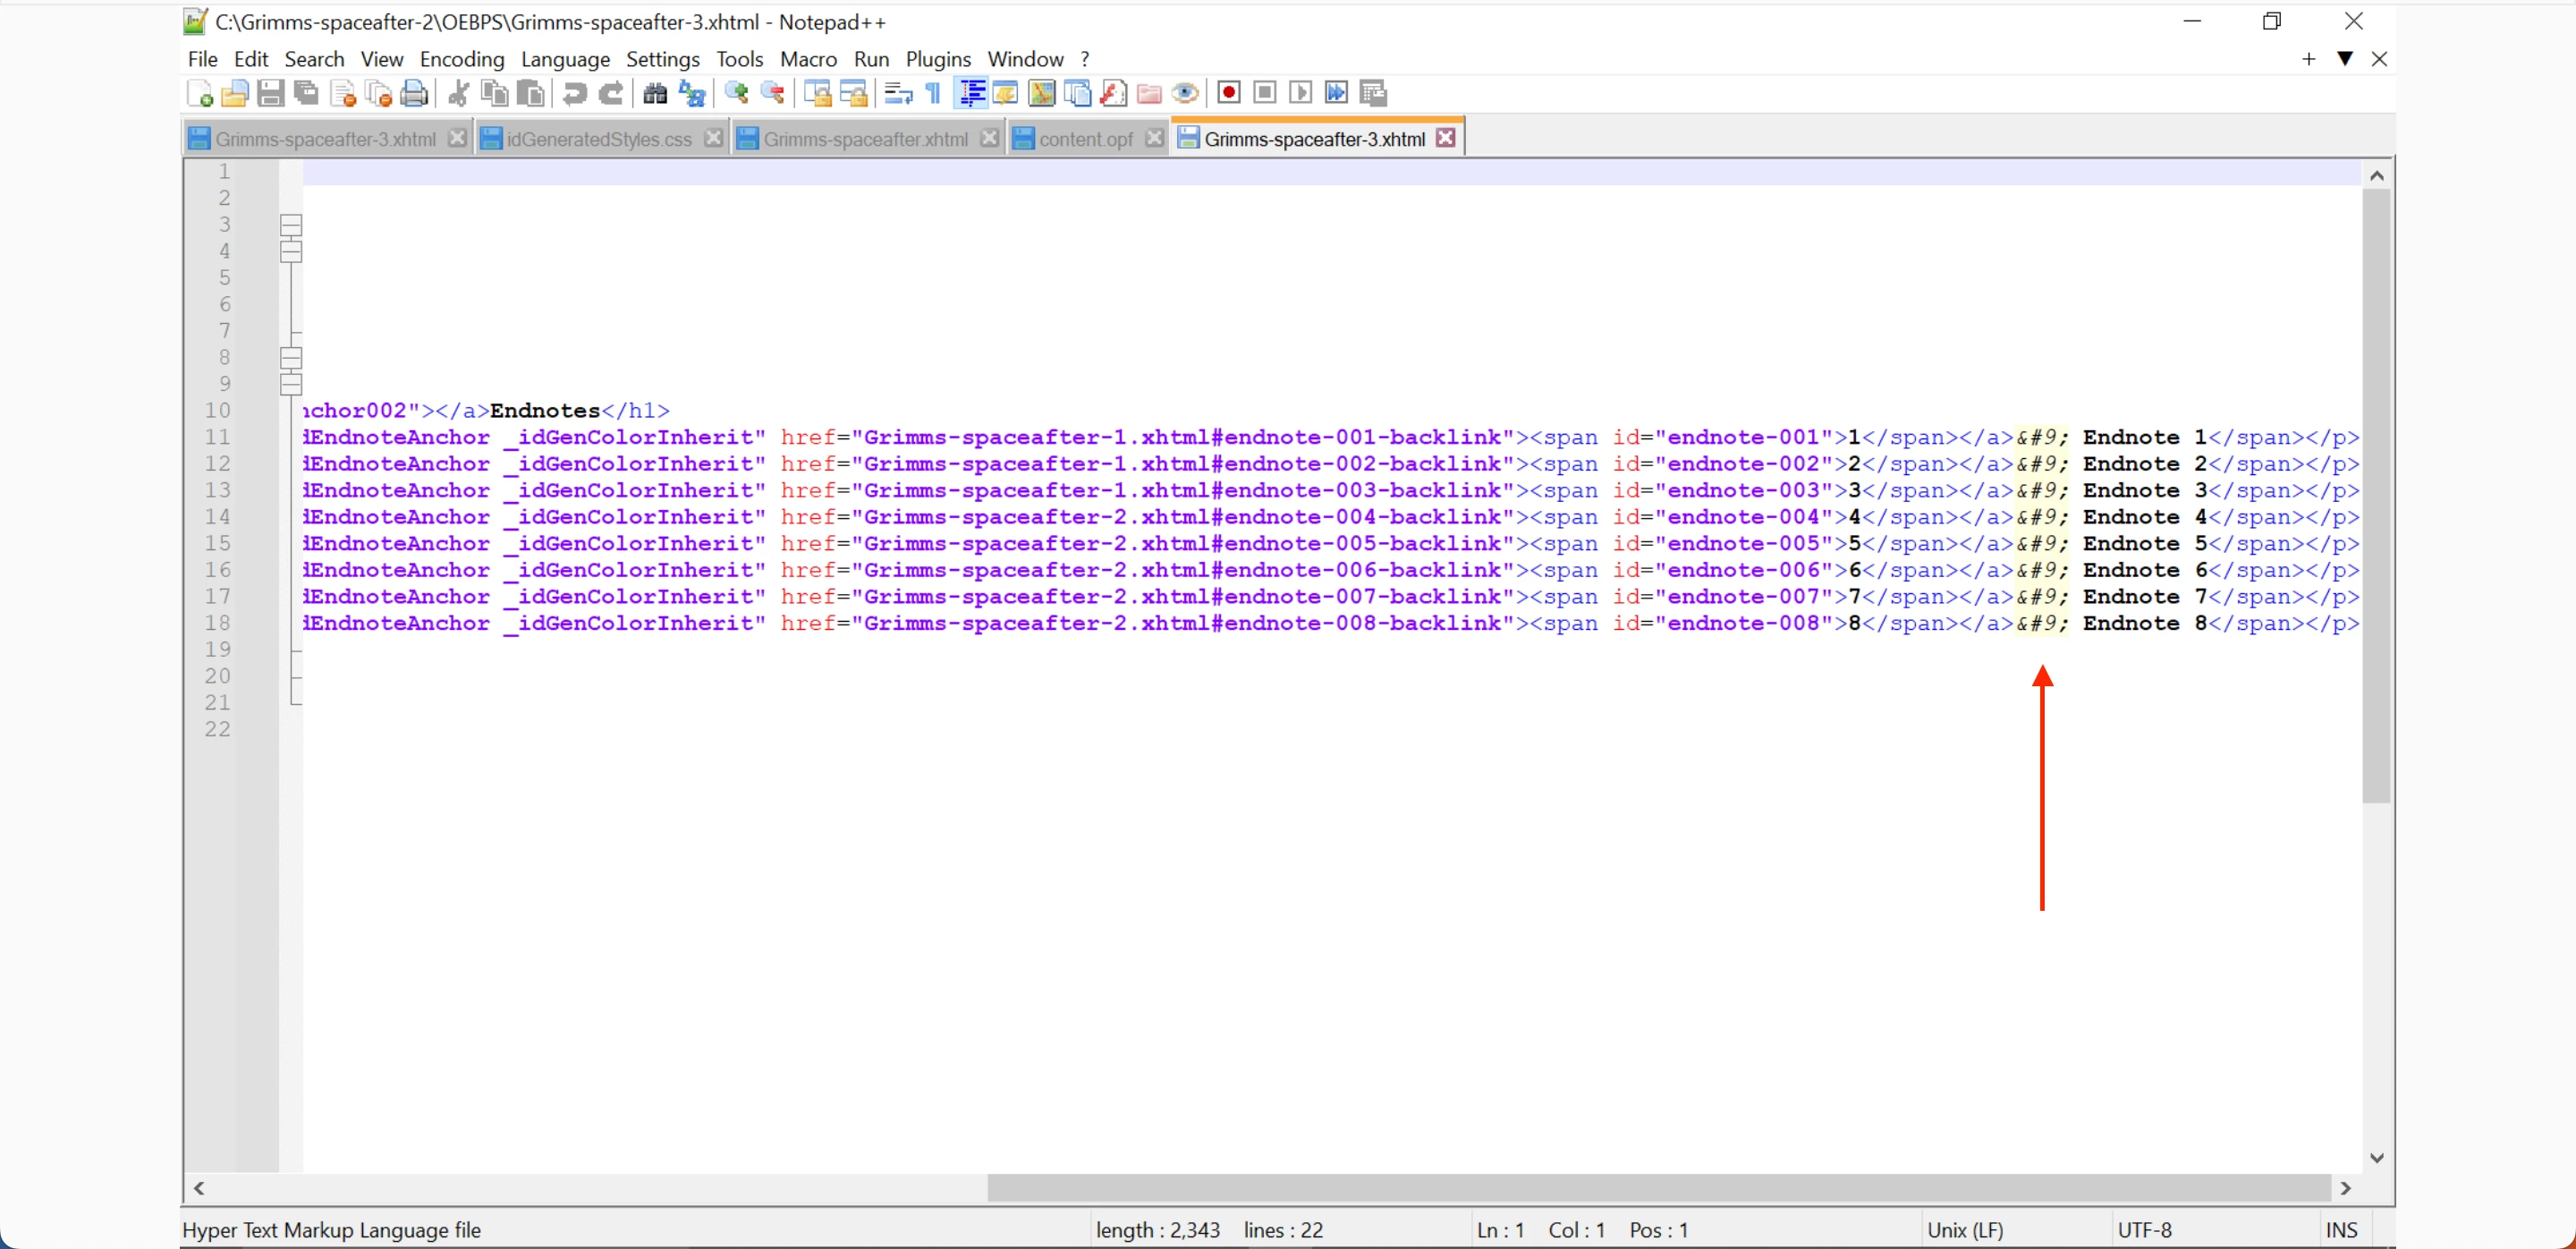Open Find with the binoculars icon
This screenshot has width=2576, height=1249.
point(655,94)
